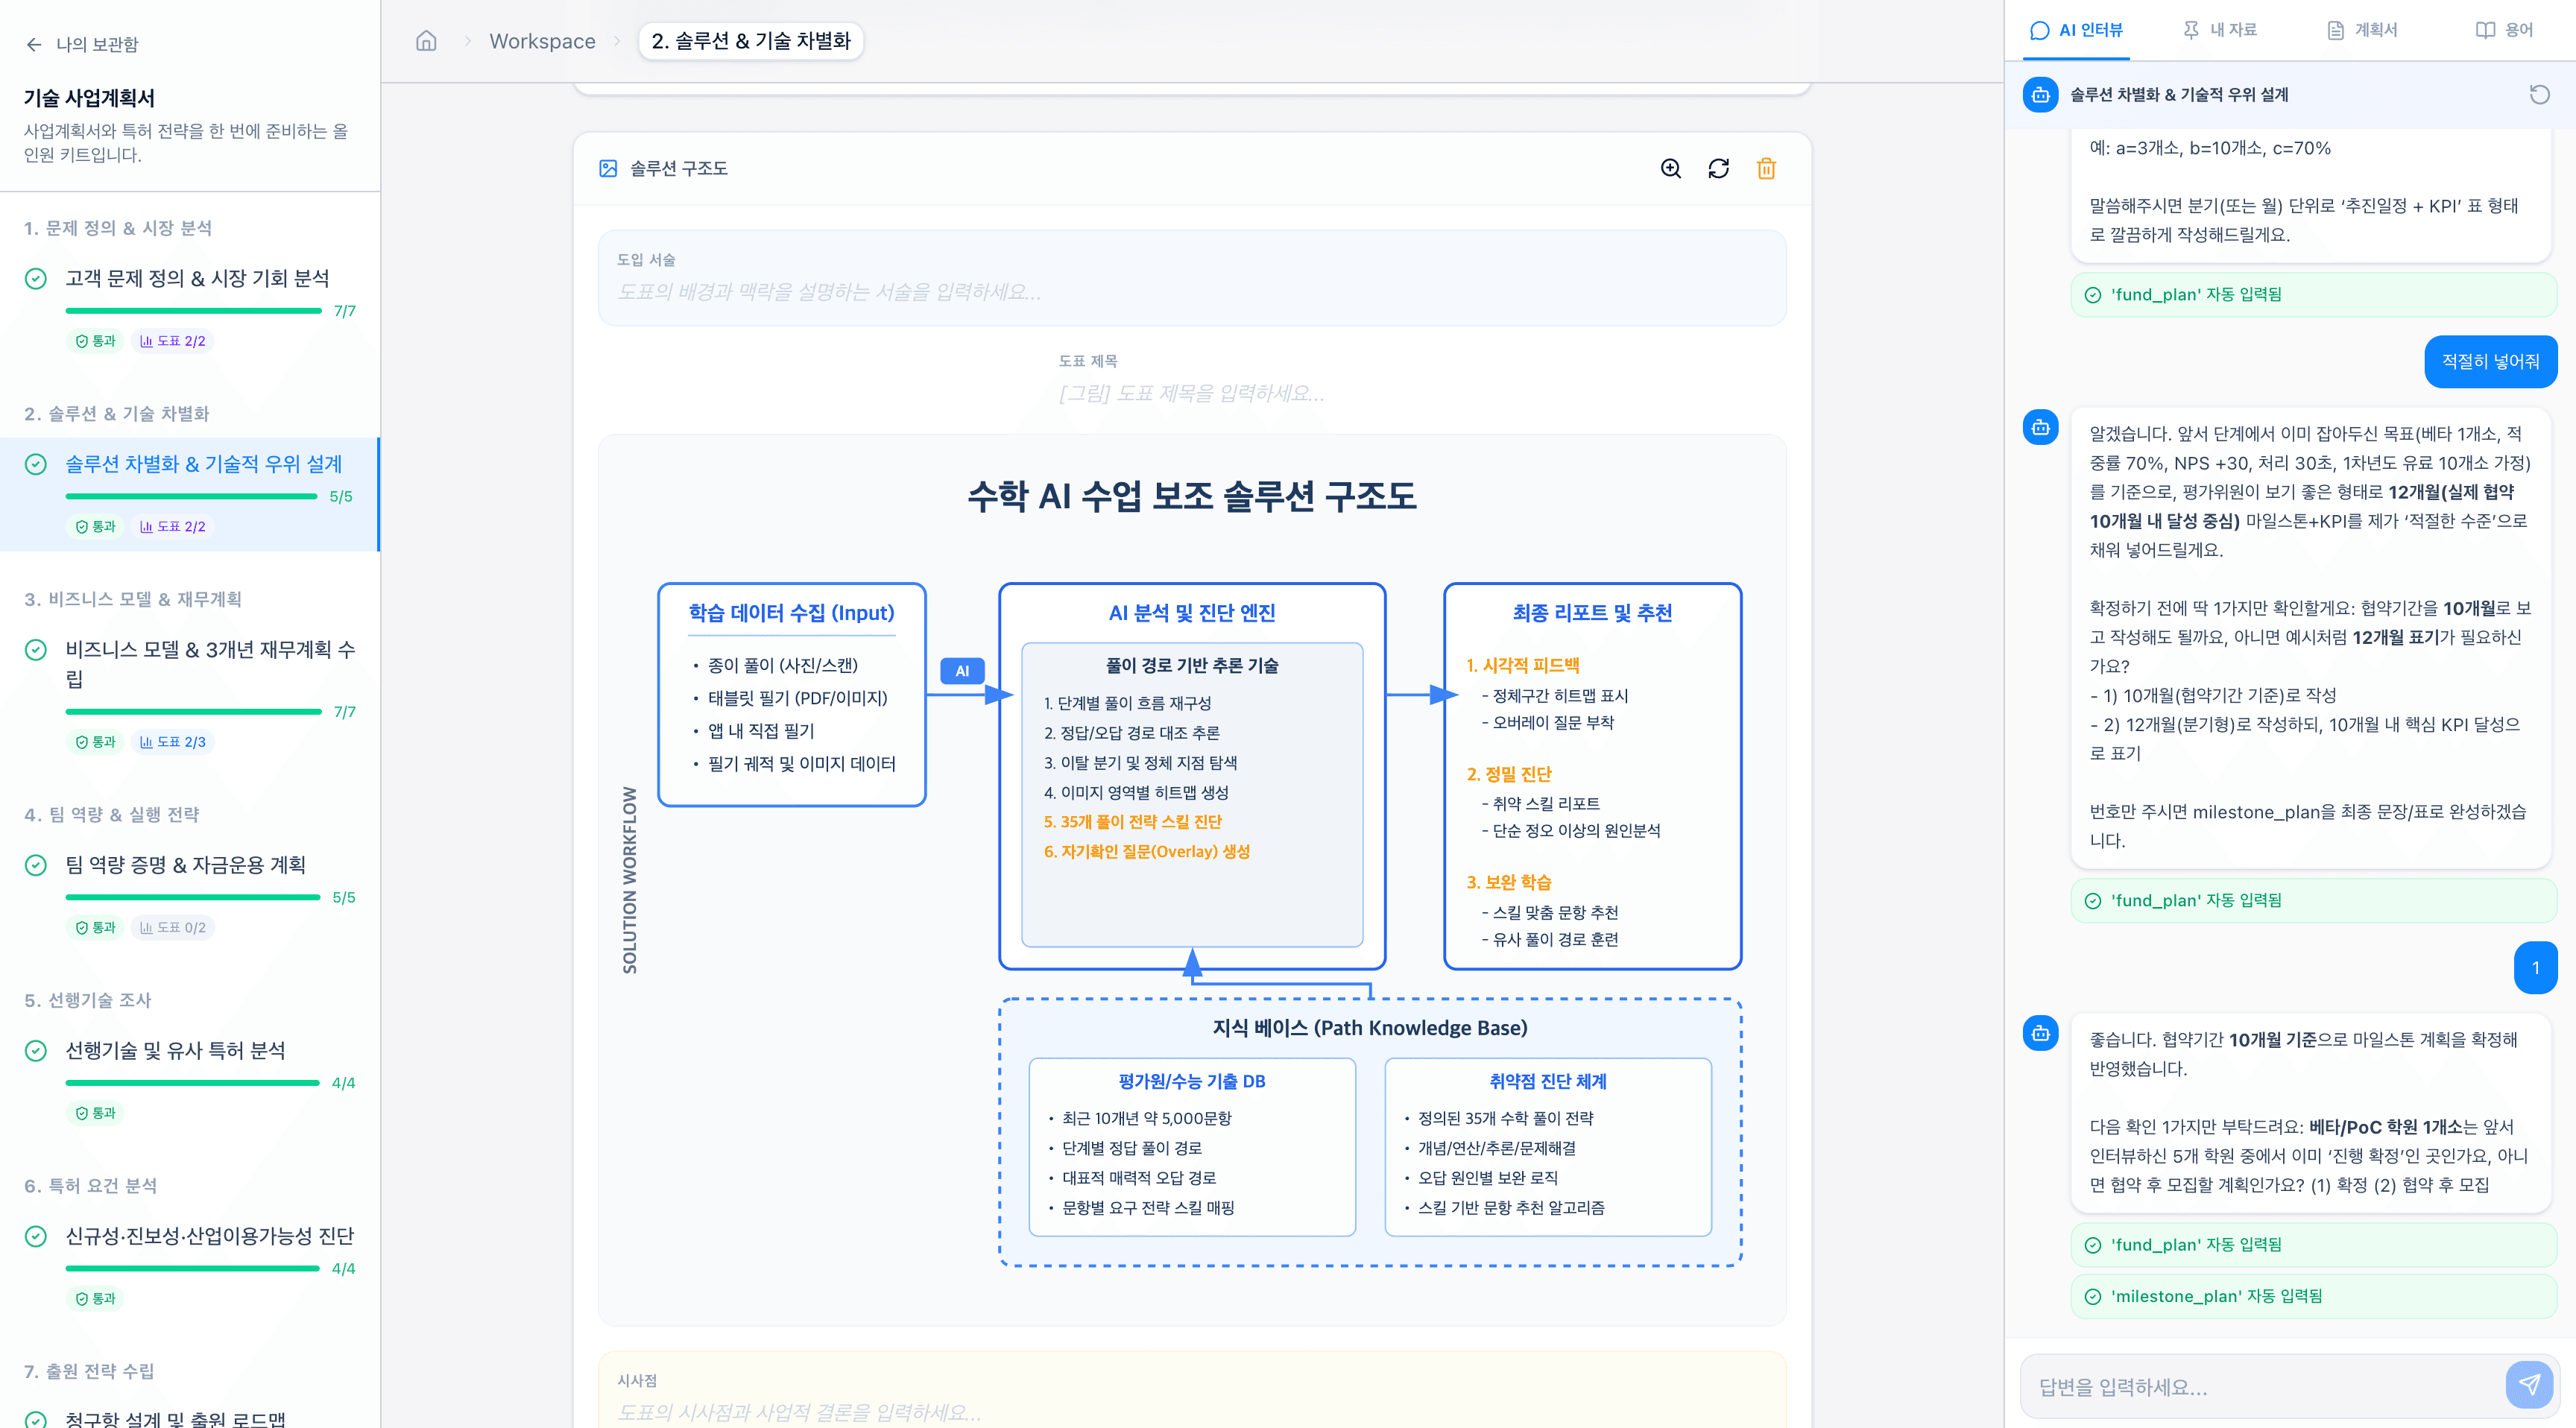This screenshot has height=1428, width=2576.
Task: Click the check icon for 선행기술 및 유사 특허 분석
Action: point(36,1050)
